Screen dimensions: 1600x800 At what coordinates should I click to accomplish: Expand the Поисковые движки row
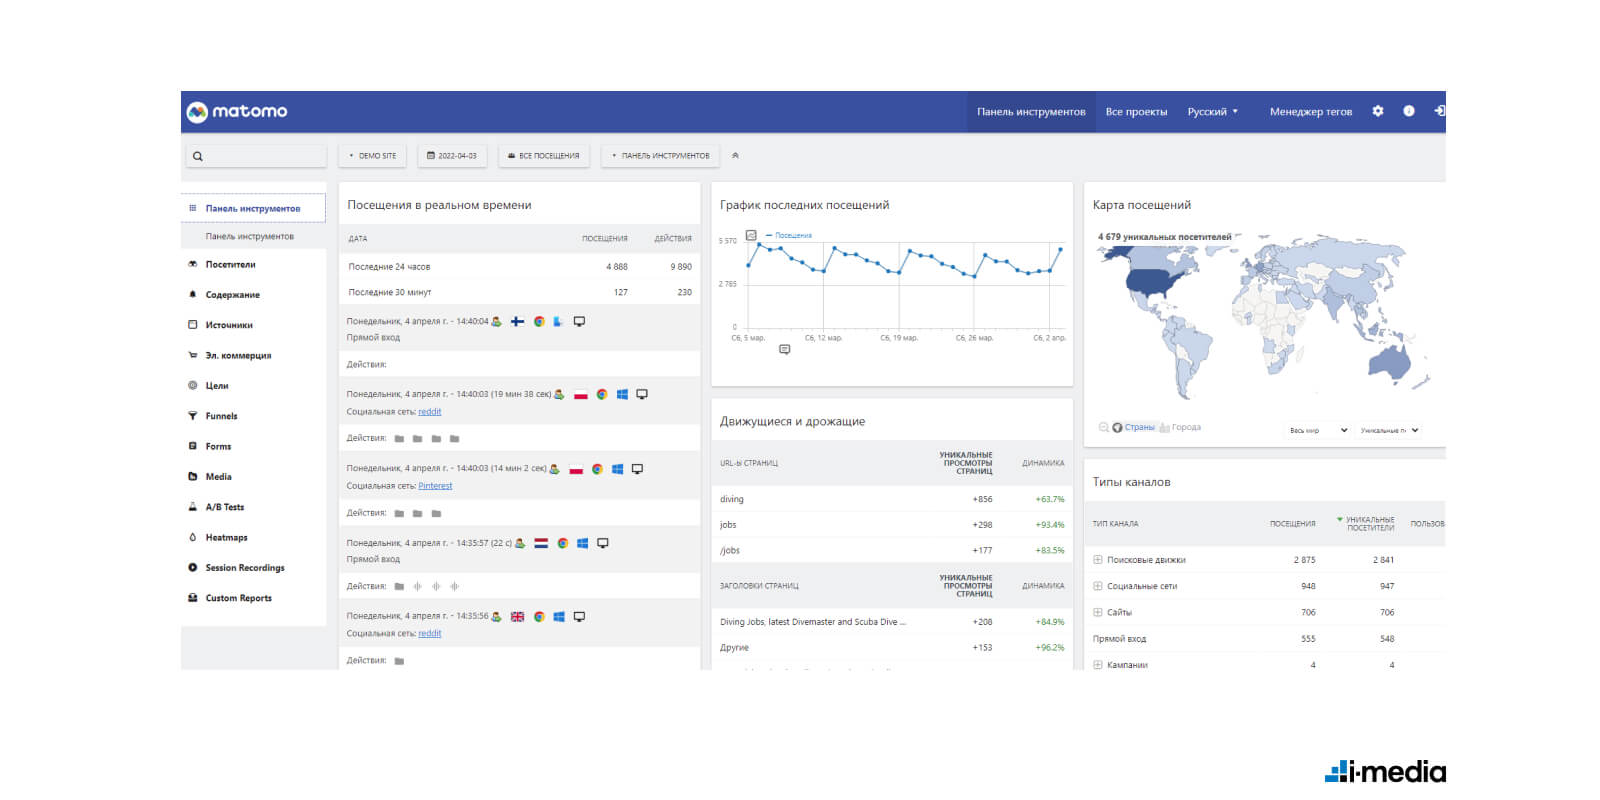pos(1098,560)
